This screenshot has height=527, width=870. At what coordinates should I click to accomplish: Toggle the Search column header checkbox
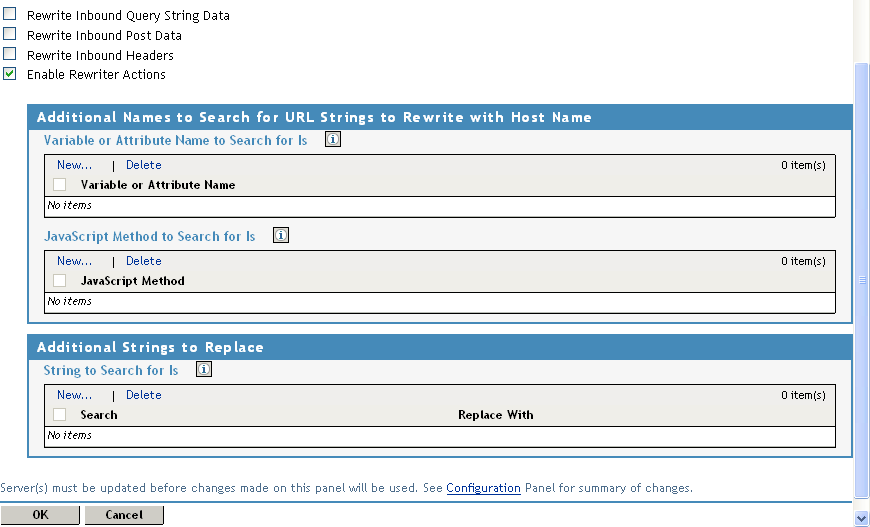point(60,415)
